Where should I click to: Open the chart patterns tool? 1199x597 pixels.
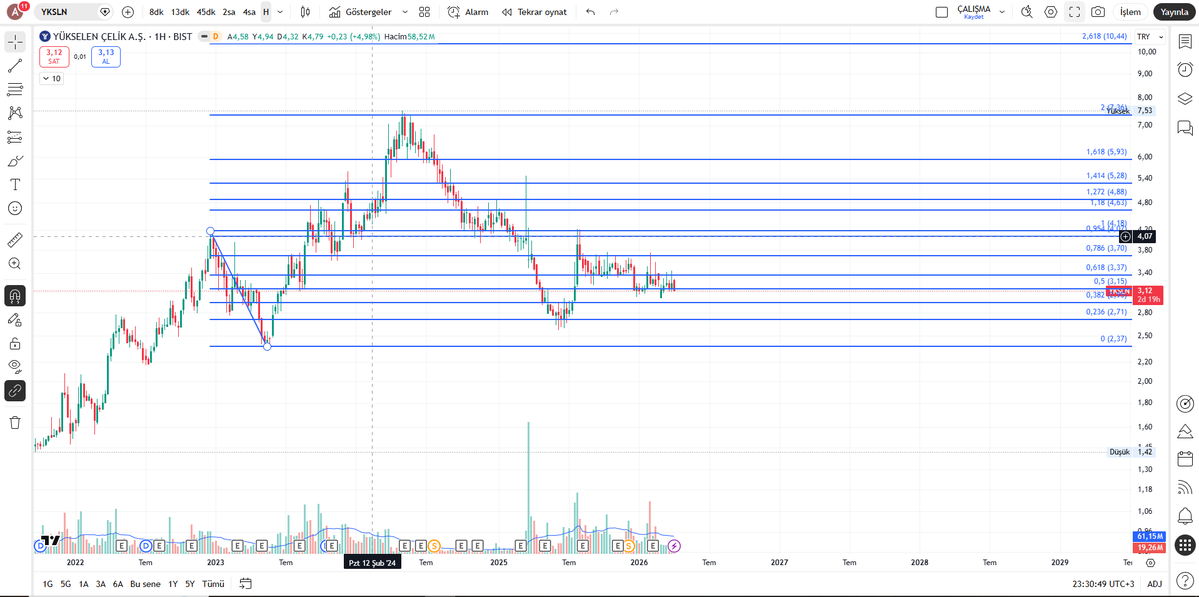click(x=15, y=113)
